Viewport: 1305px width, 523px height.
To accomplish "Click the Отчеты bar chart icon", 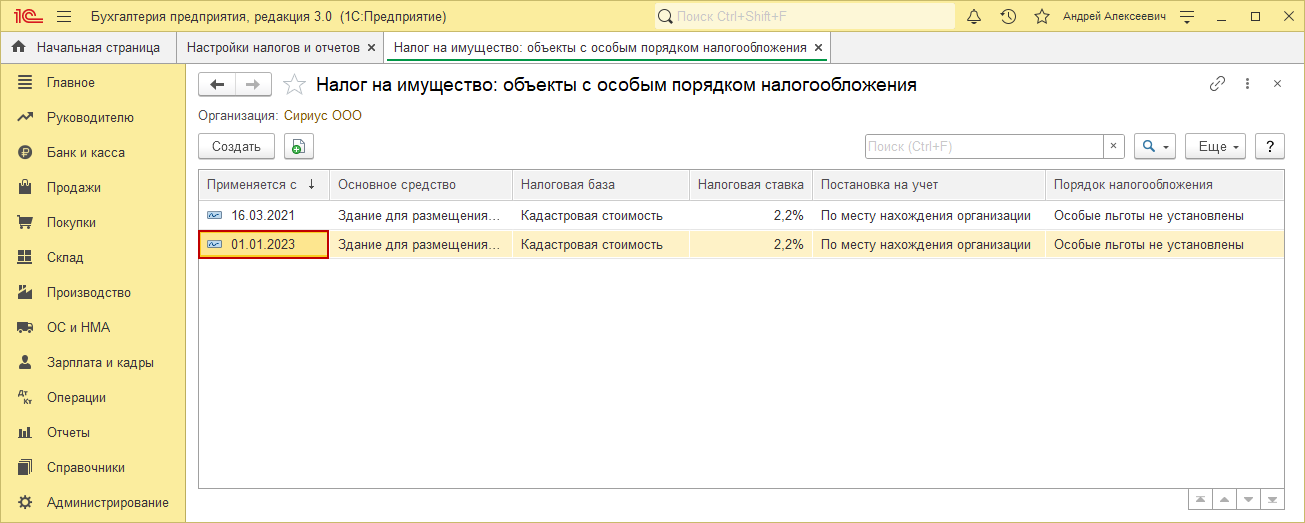I will coord(26,432).
